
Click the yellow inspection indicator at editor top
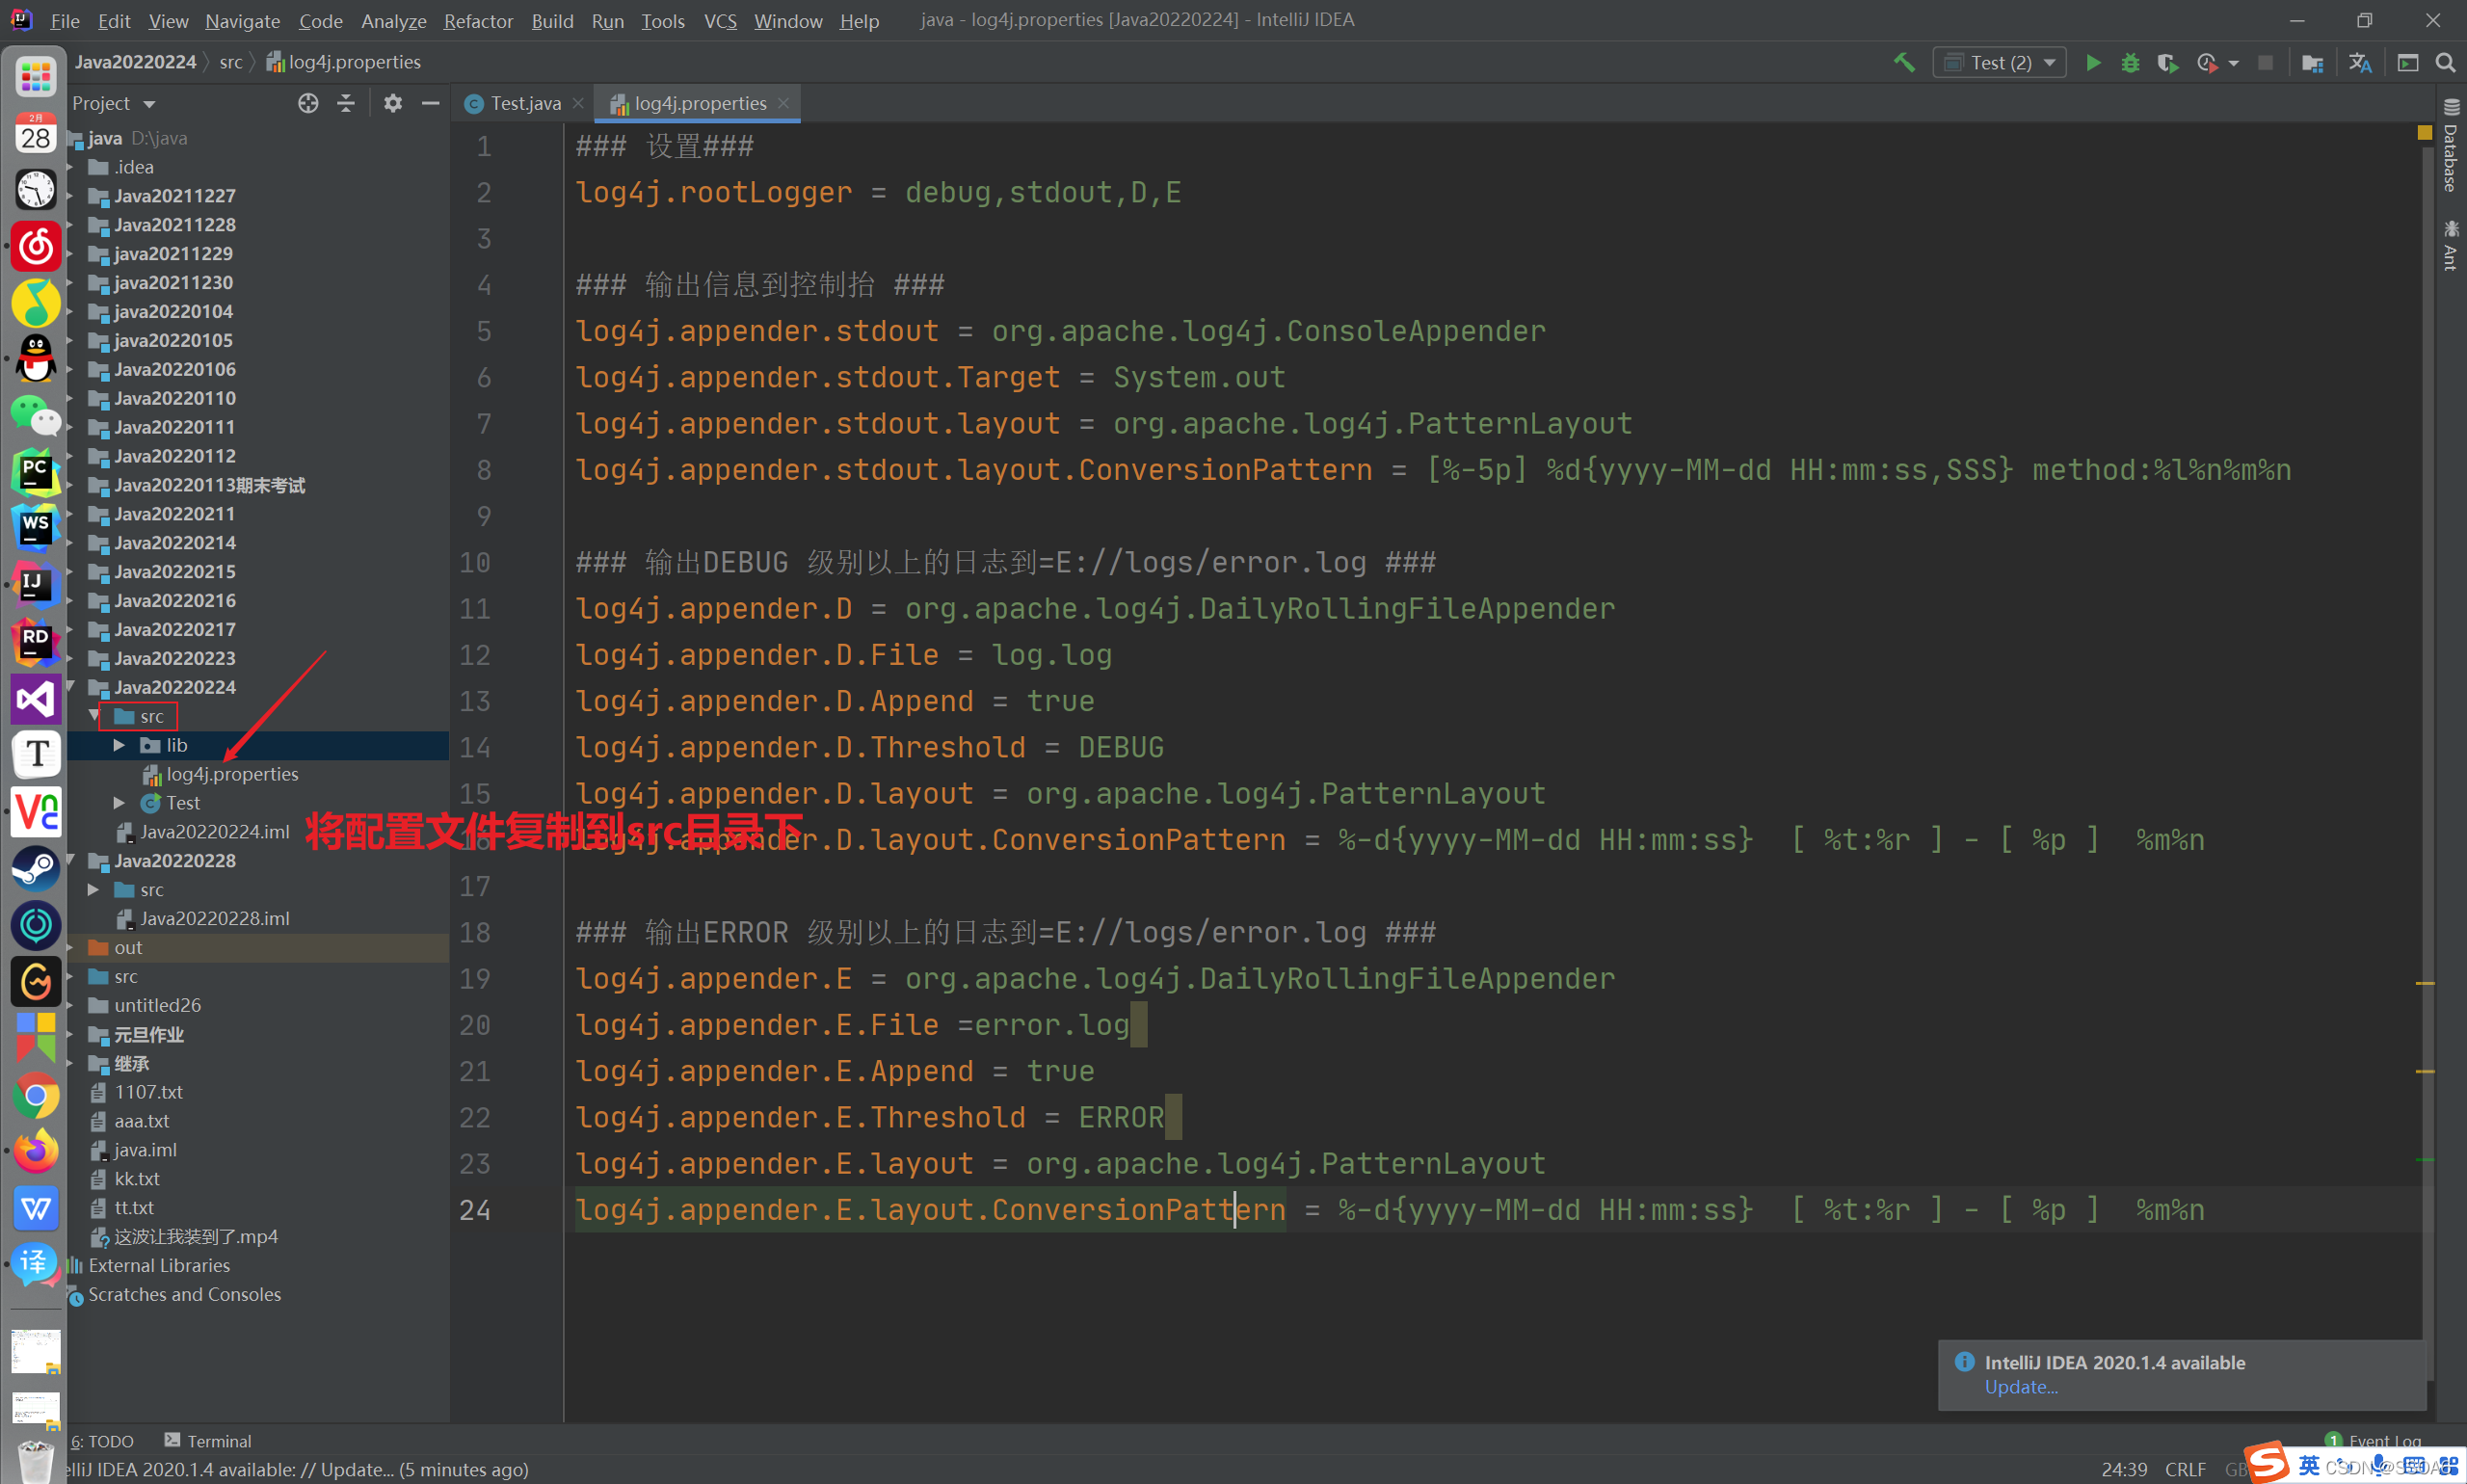(2424, 132)
